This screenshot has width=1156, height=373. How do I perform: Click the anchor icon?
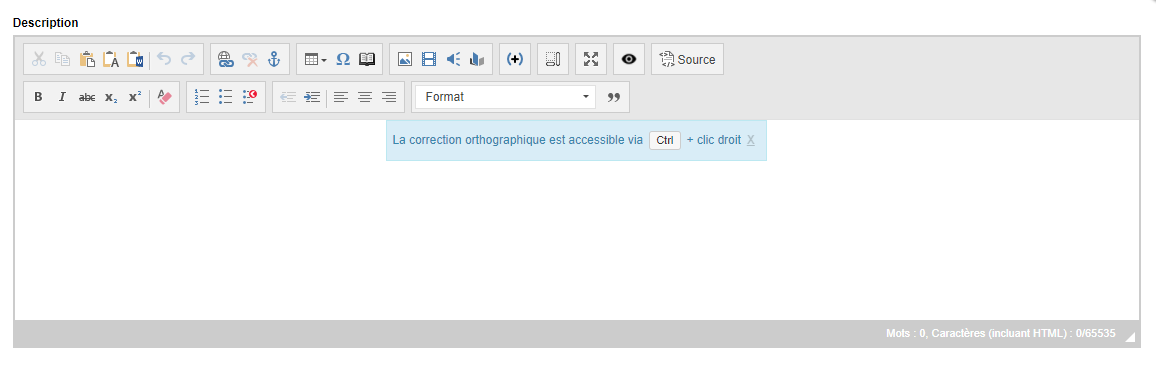click(x=274, y=60)
